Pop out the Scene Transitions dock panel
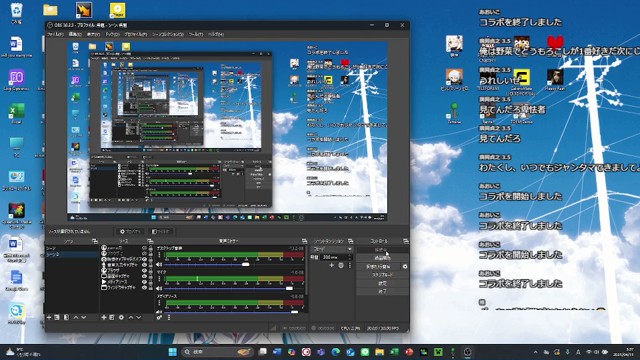Screen dimensions: 640x360 click(350, 241)
